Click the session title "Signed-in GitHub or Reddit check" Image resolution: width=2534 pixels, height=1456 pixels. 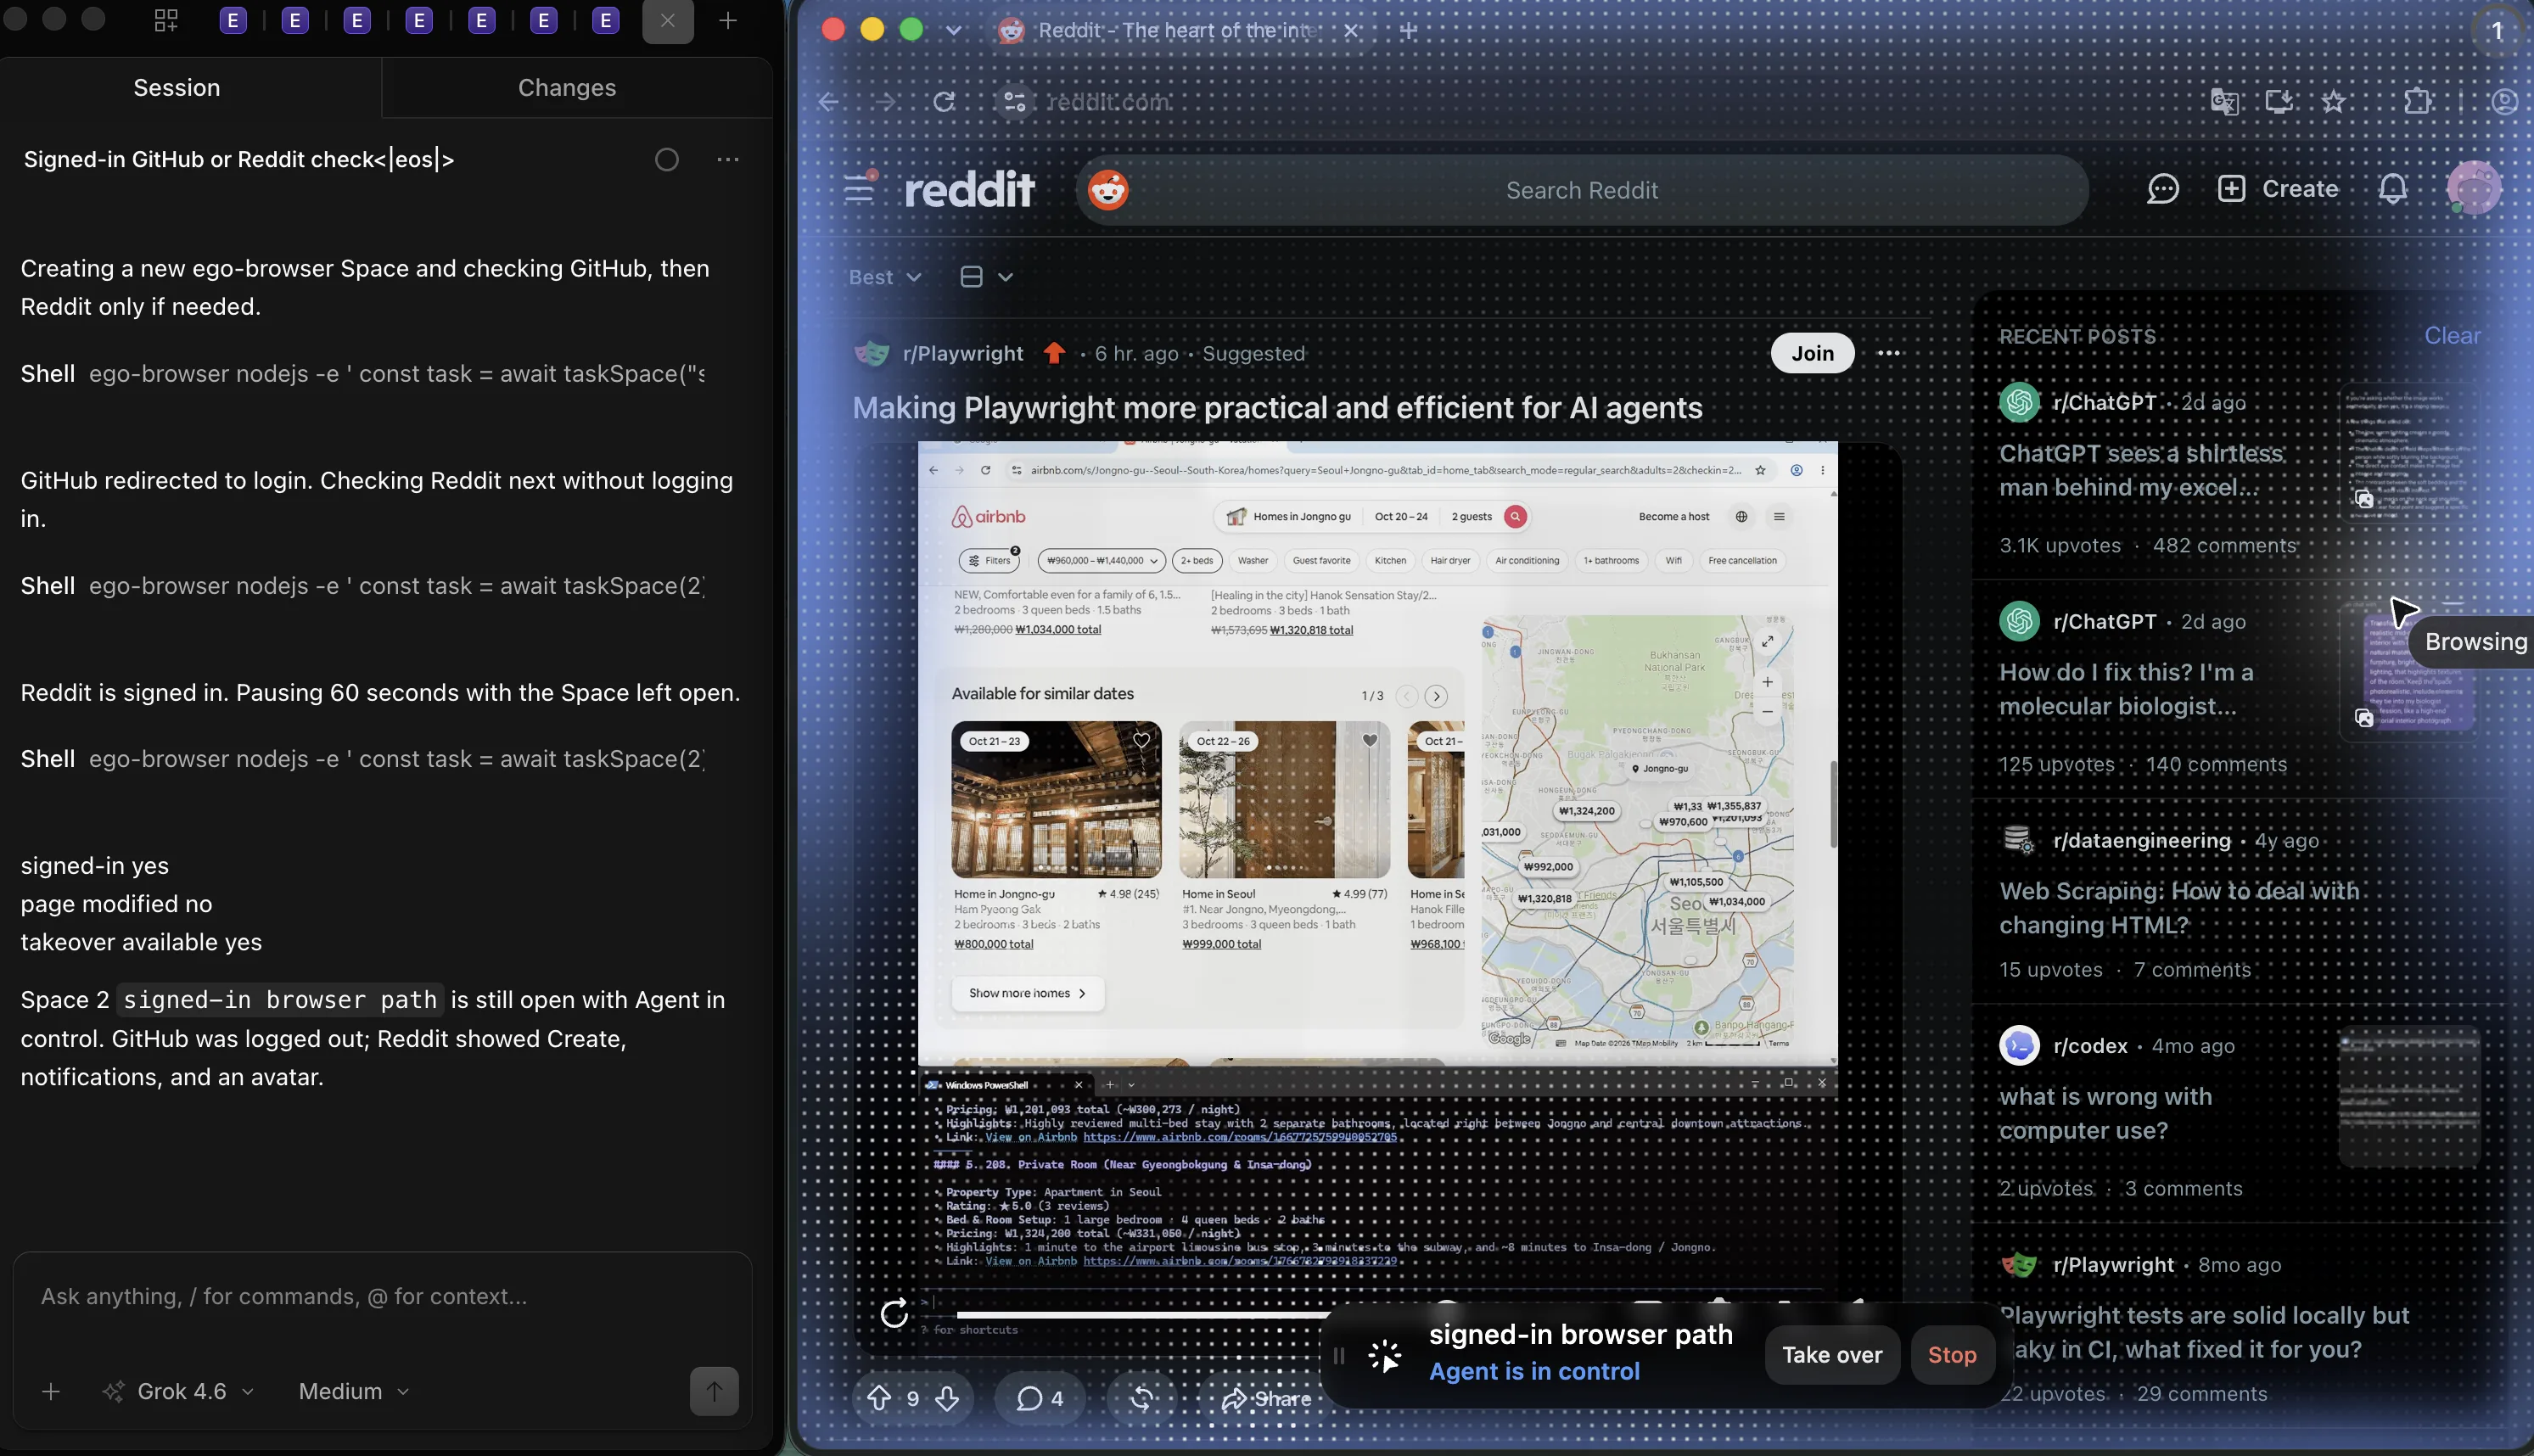pos(239,160)
